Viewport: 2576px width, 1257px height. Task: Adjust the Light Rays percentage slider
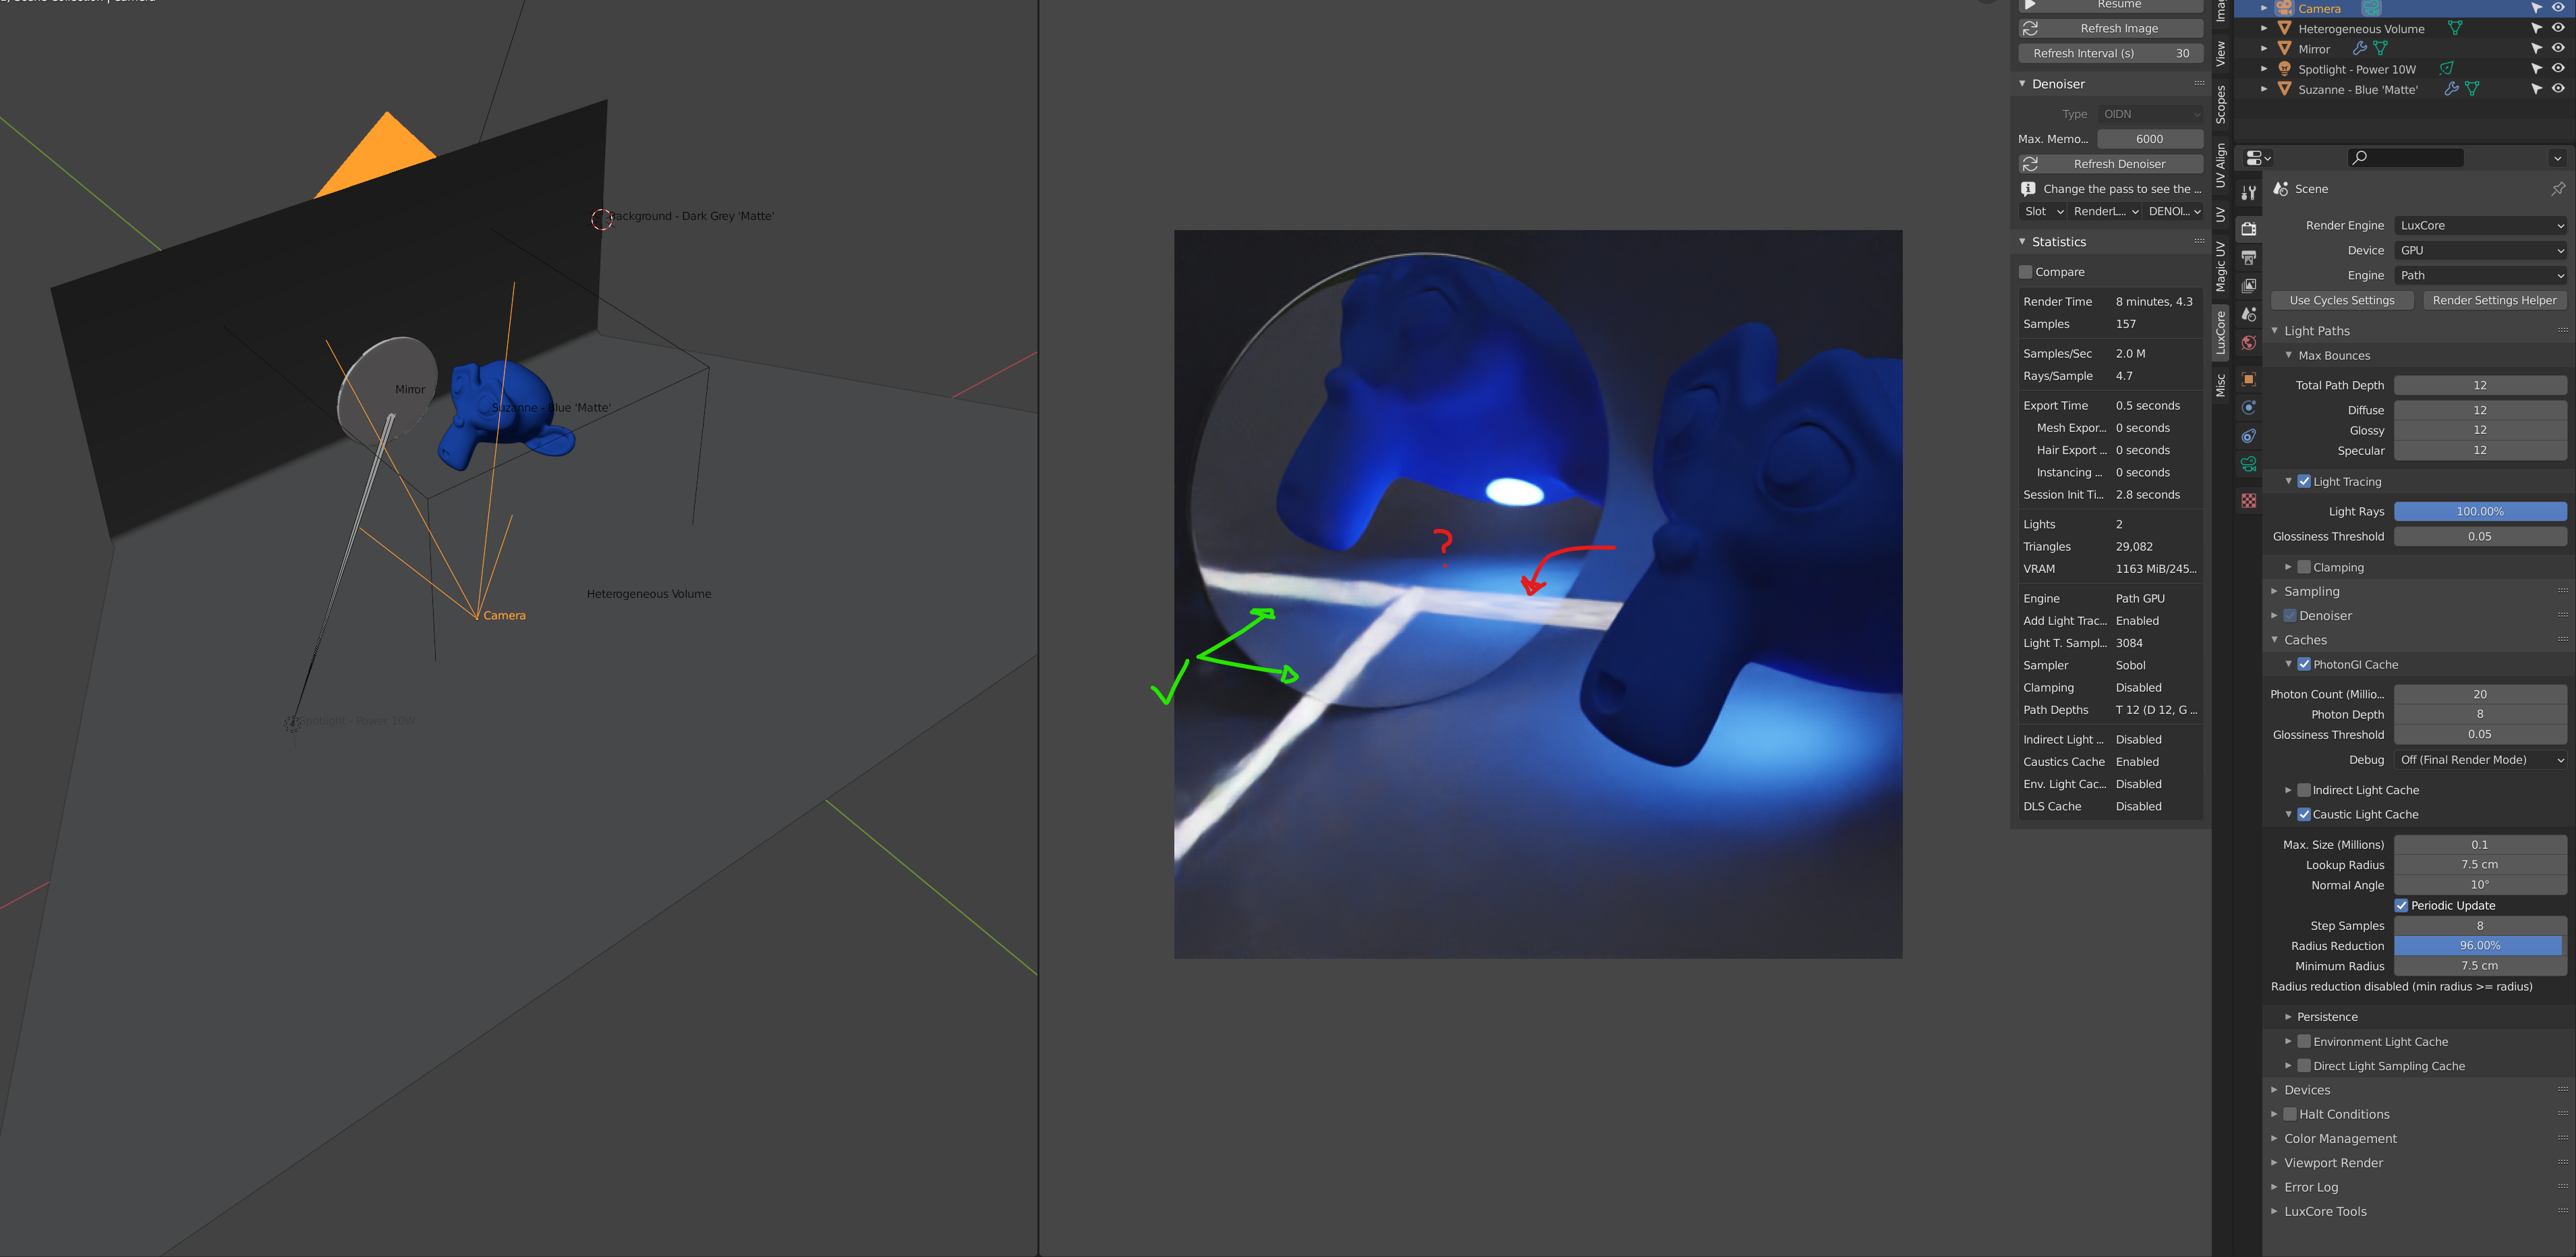(x=2479, y=511)
